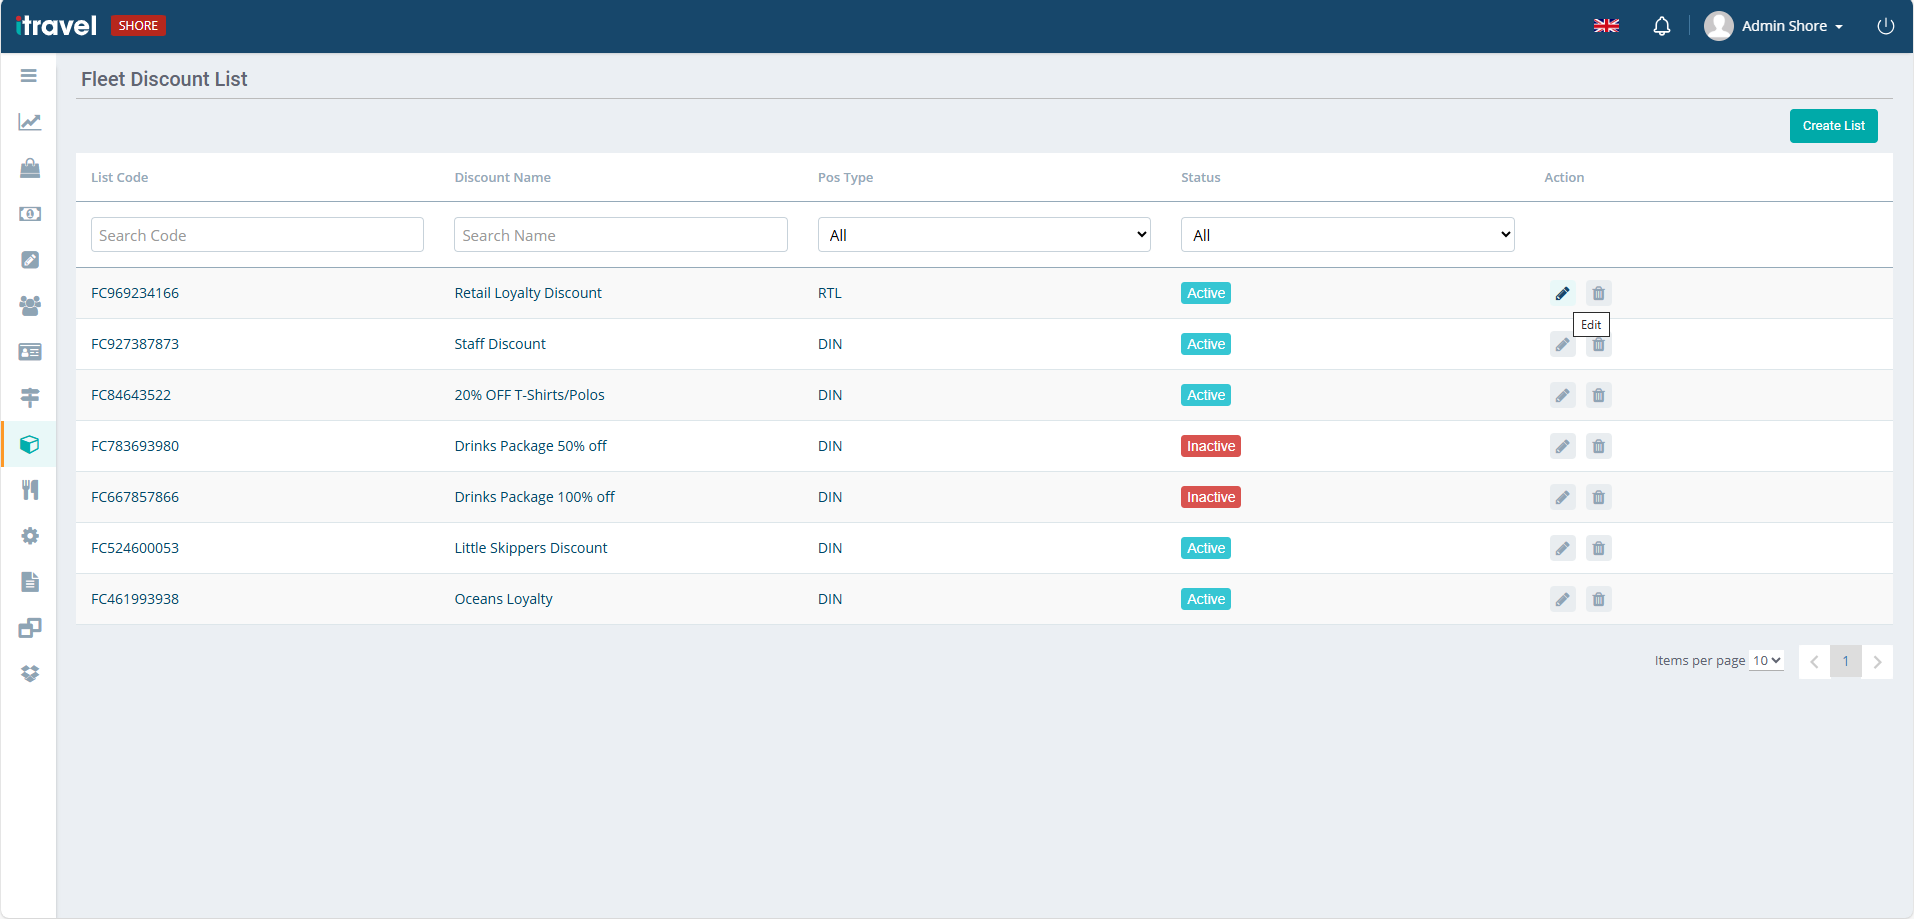Edit the Drinks Package 50% off discount
The height and width of the screenshot is (919, 1914).
point(1562,446)
